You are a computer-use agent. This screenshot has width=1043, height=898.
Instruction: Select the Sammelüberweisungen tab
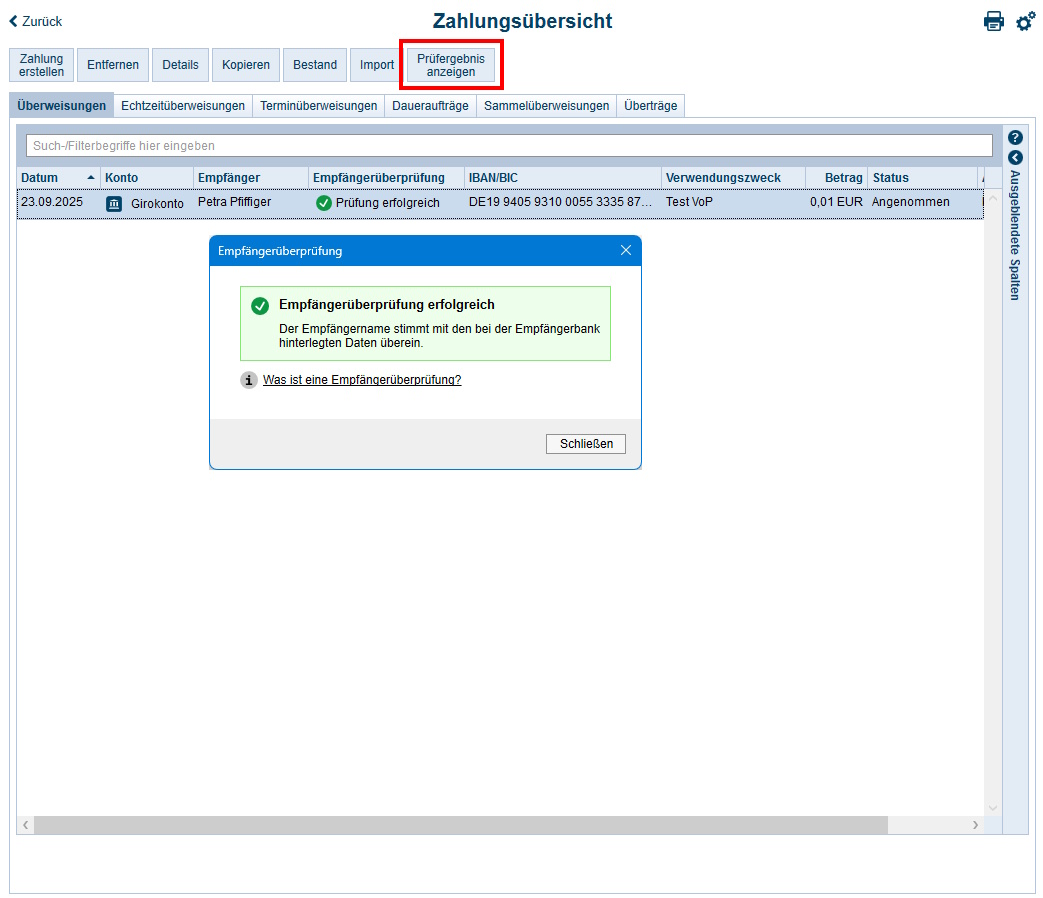coord(546,106)
